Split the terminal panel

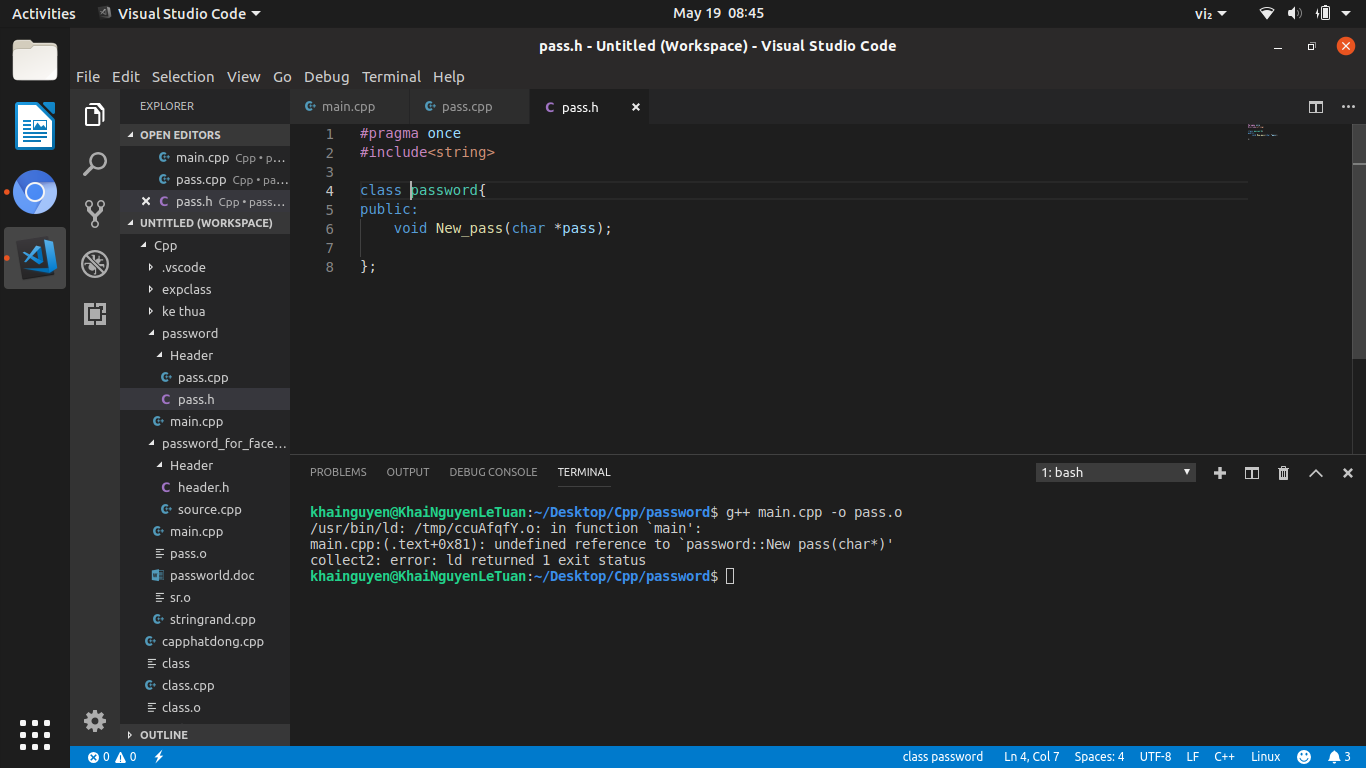[x=1251, y=473]
